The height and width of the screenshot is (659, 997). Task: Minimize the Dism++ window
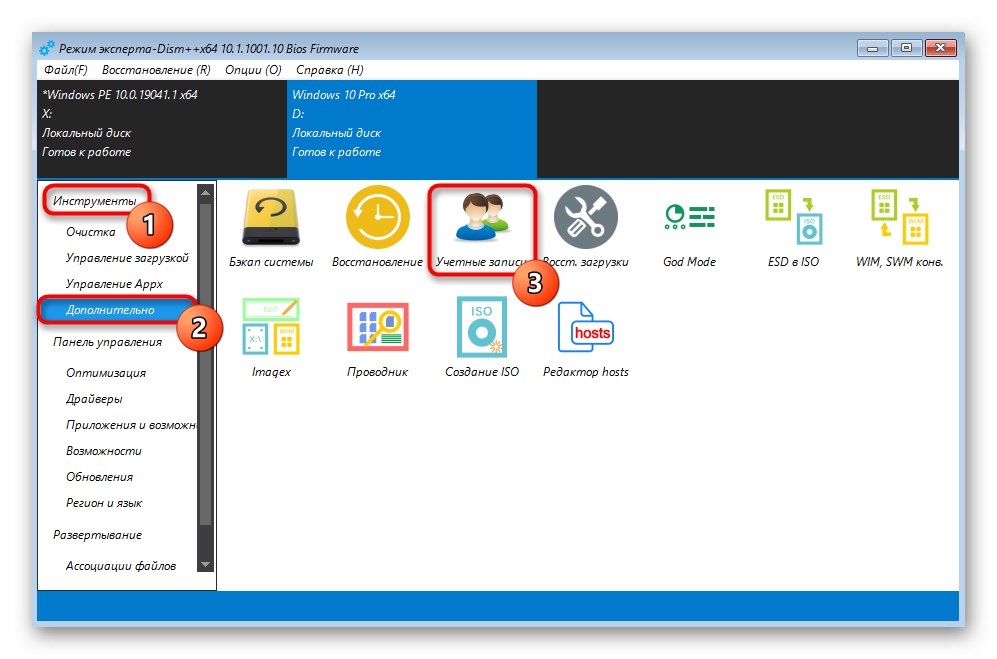tap(872, 48)
